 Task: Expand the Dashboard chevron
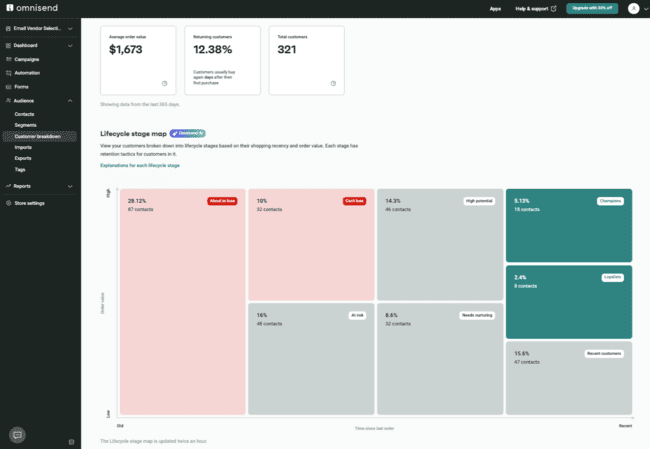pyautogui.click(x=70, y=46)
